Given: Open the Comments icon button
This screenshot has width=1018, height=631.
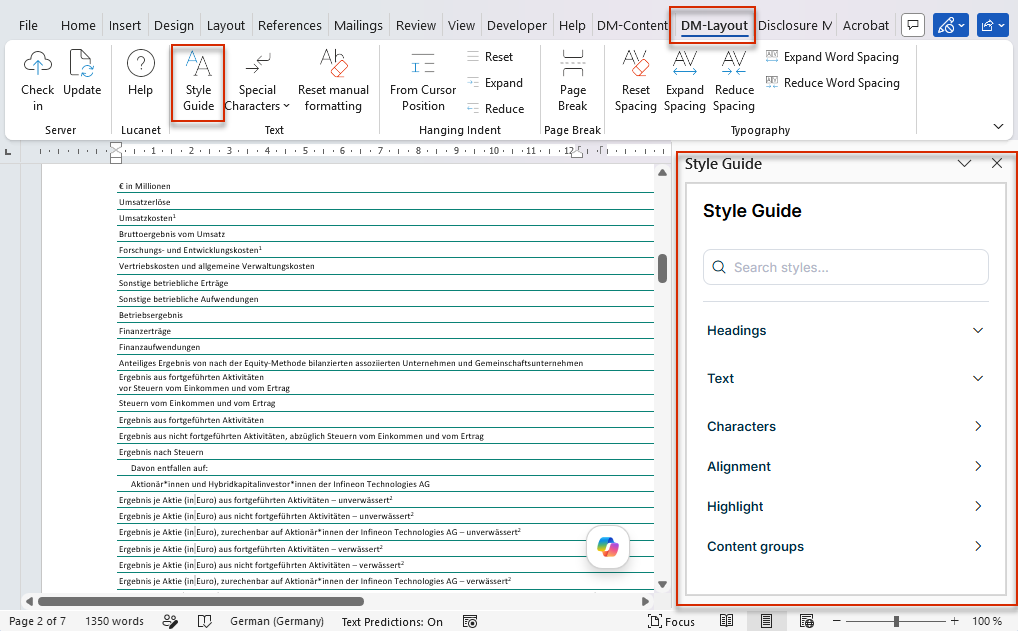Looking at the screenshot, I should click(x=913, y=25).
